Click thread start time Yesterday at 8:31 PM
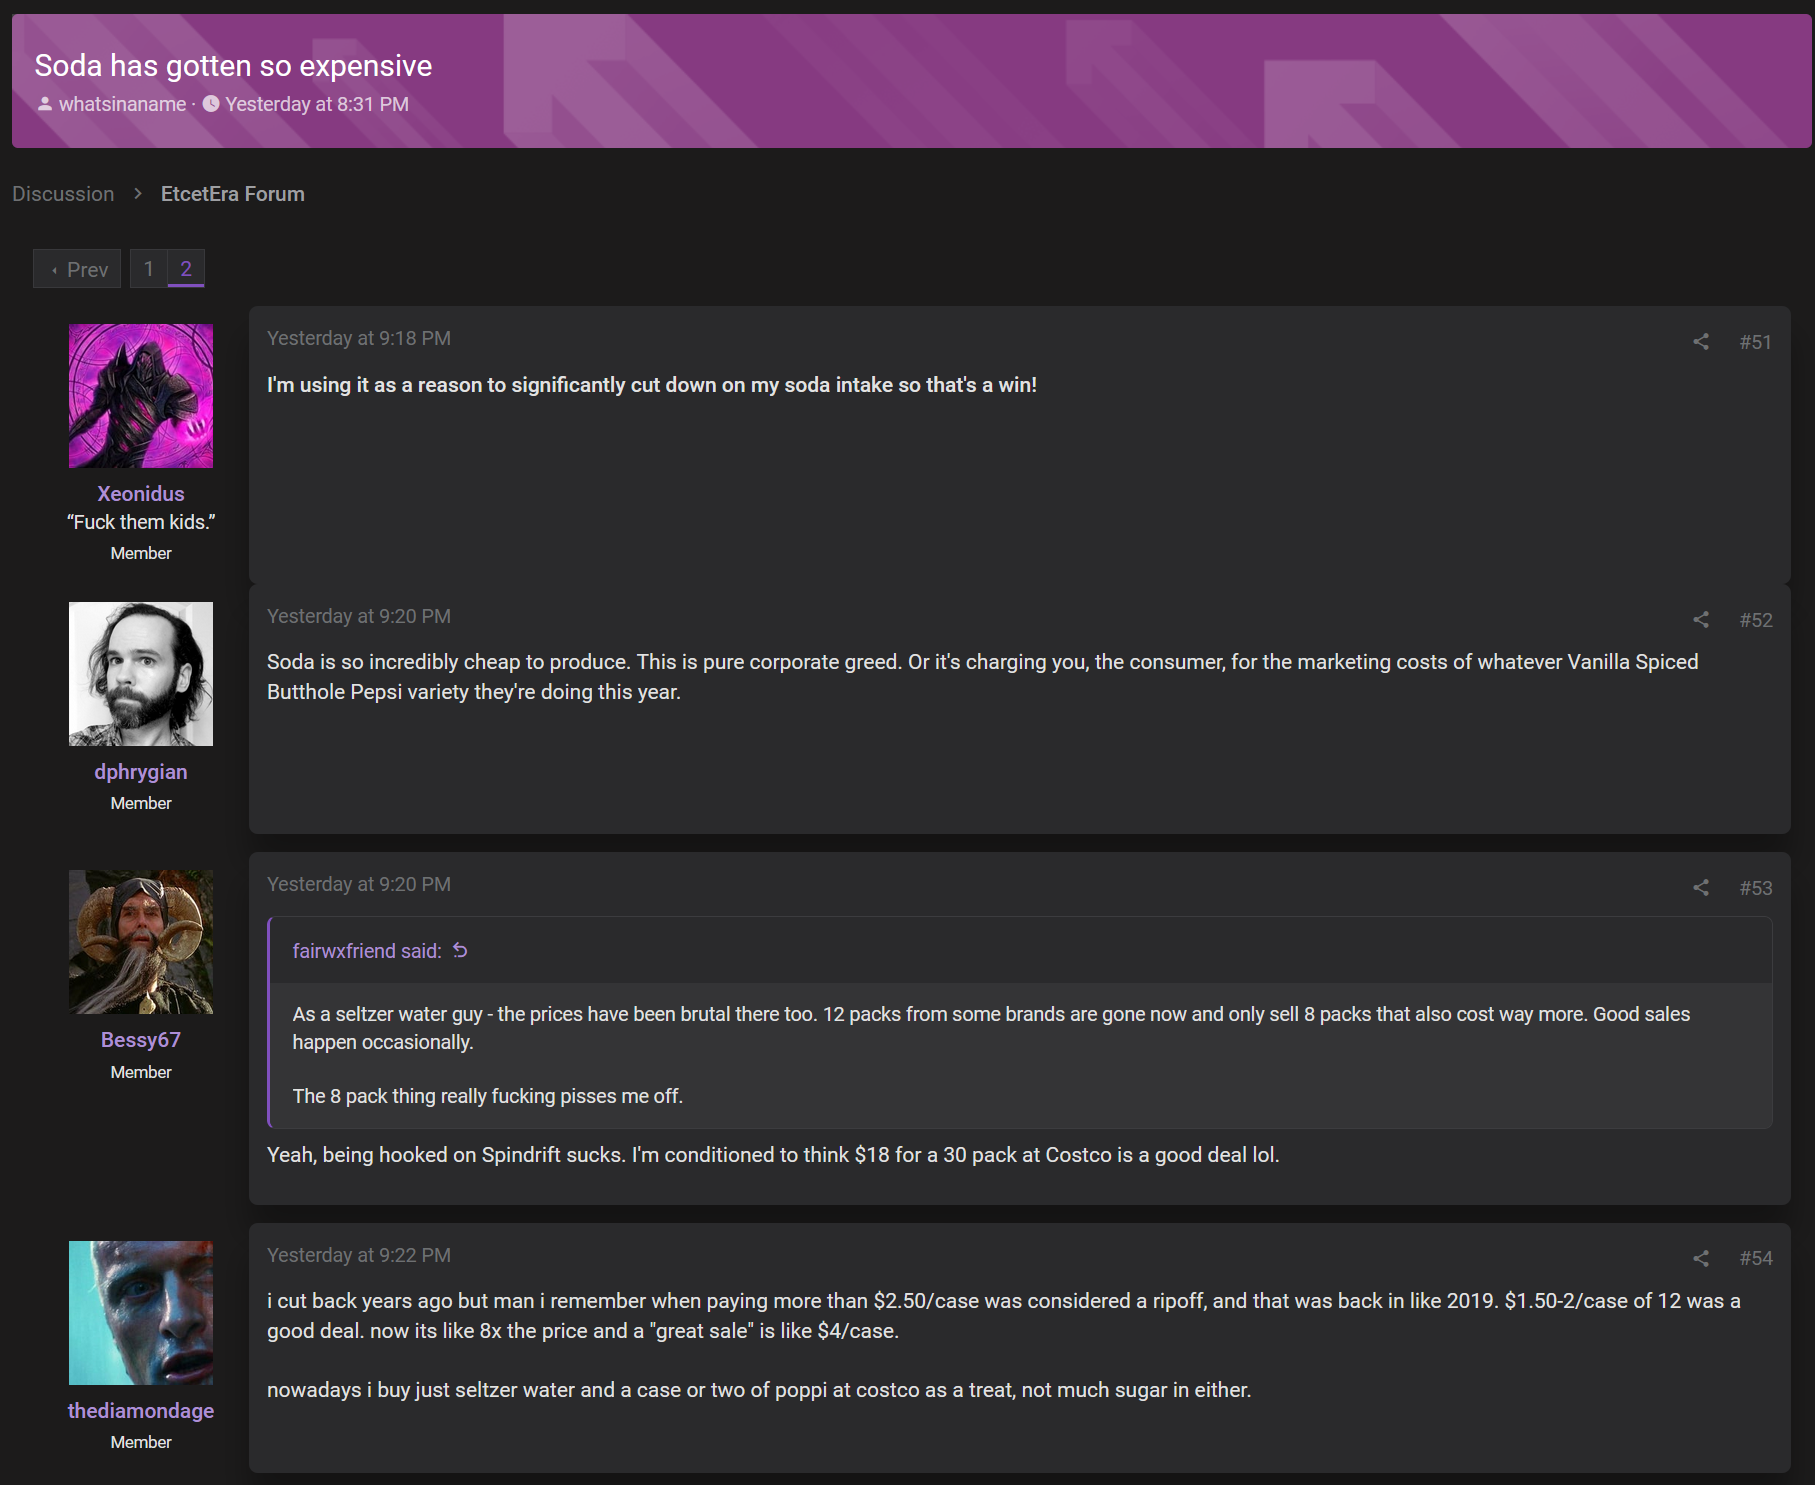This screenshot has width=1815, height=1485. [x=317, y=104]
